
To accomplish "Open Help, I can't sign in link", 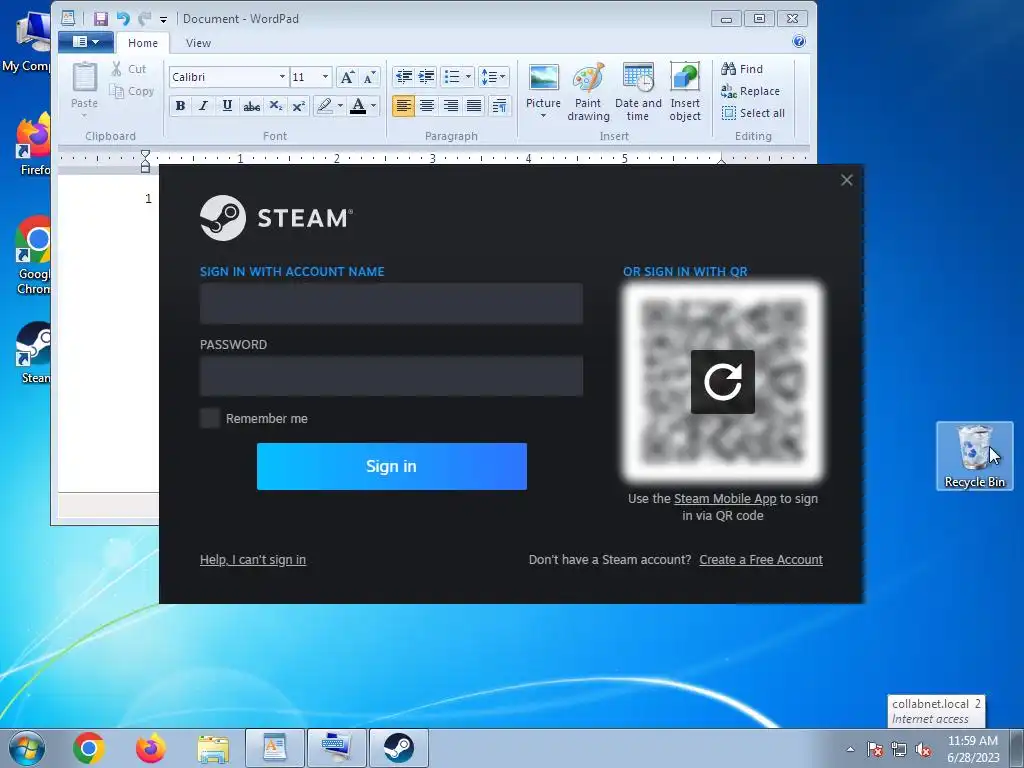I will [x=253, y=560].
